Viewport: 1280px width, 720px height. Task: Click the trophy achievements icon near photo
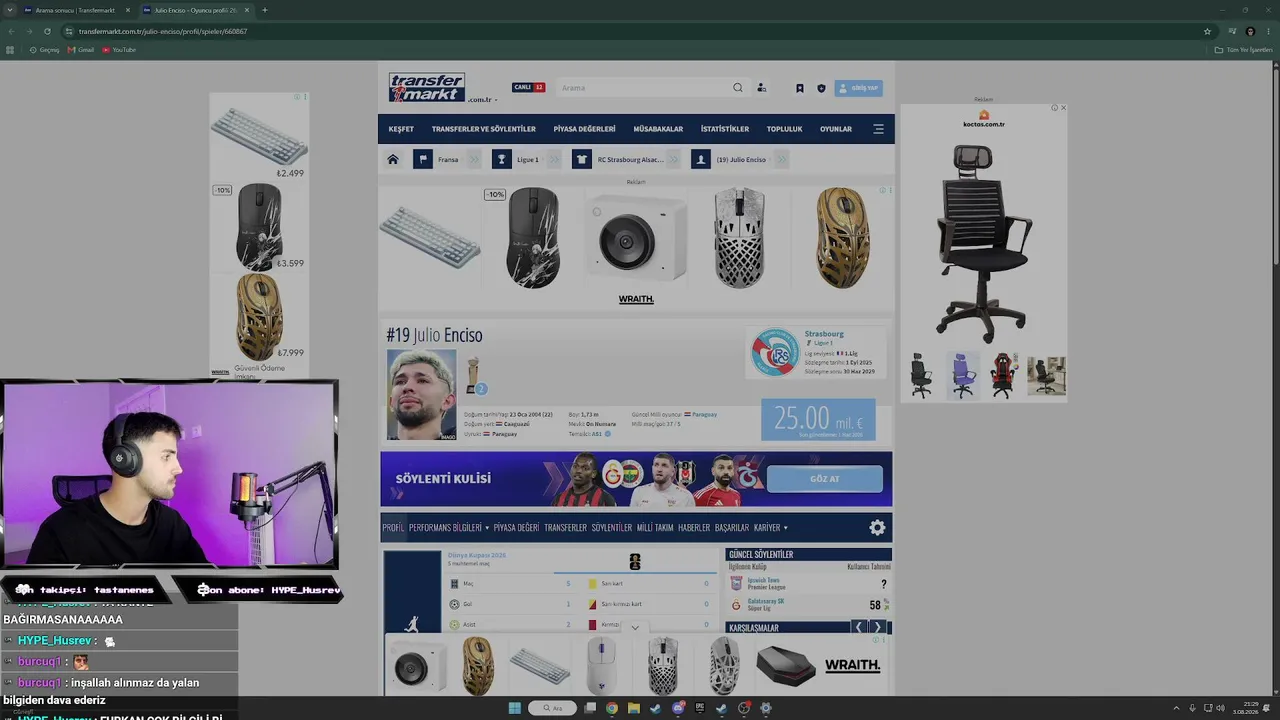(474, 376)
